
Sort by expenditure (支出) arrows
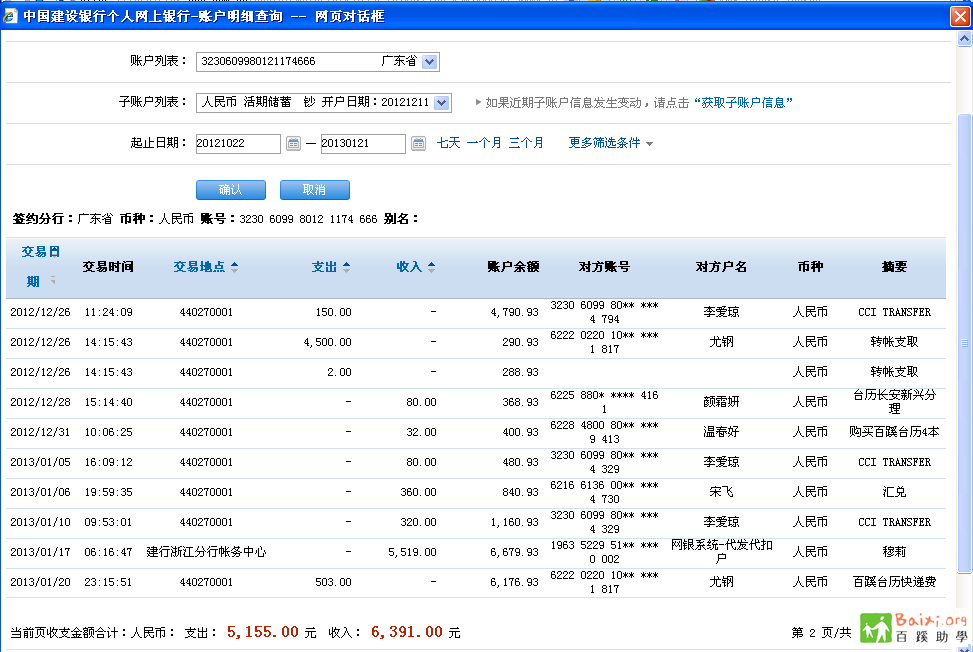coord(346,267)
